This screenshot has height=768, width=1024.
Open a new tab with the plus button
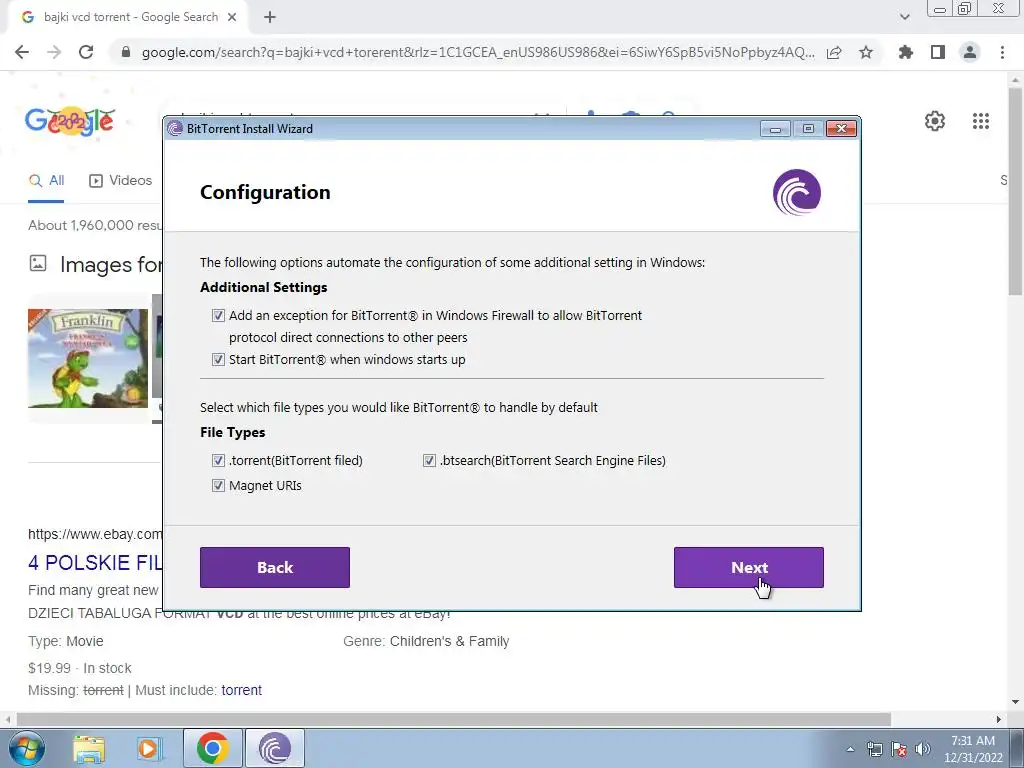pos(270,18)
